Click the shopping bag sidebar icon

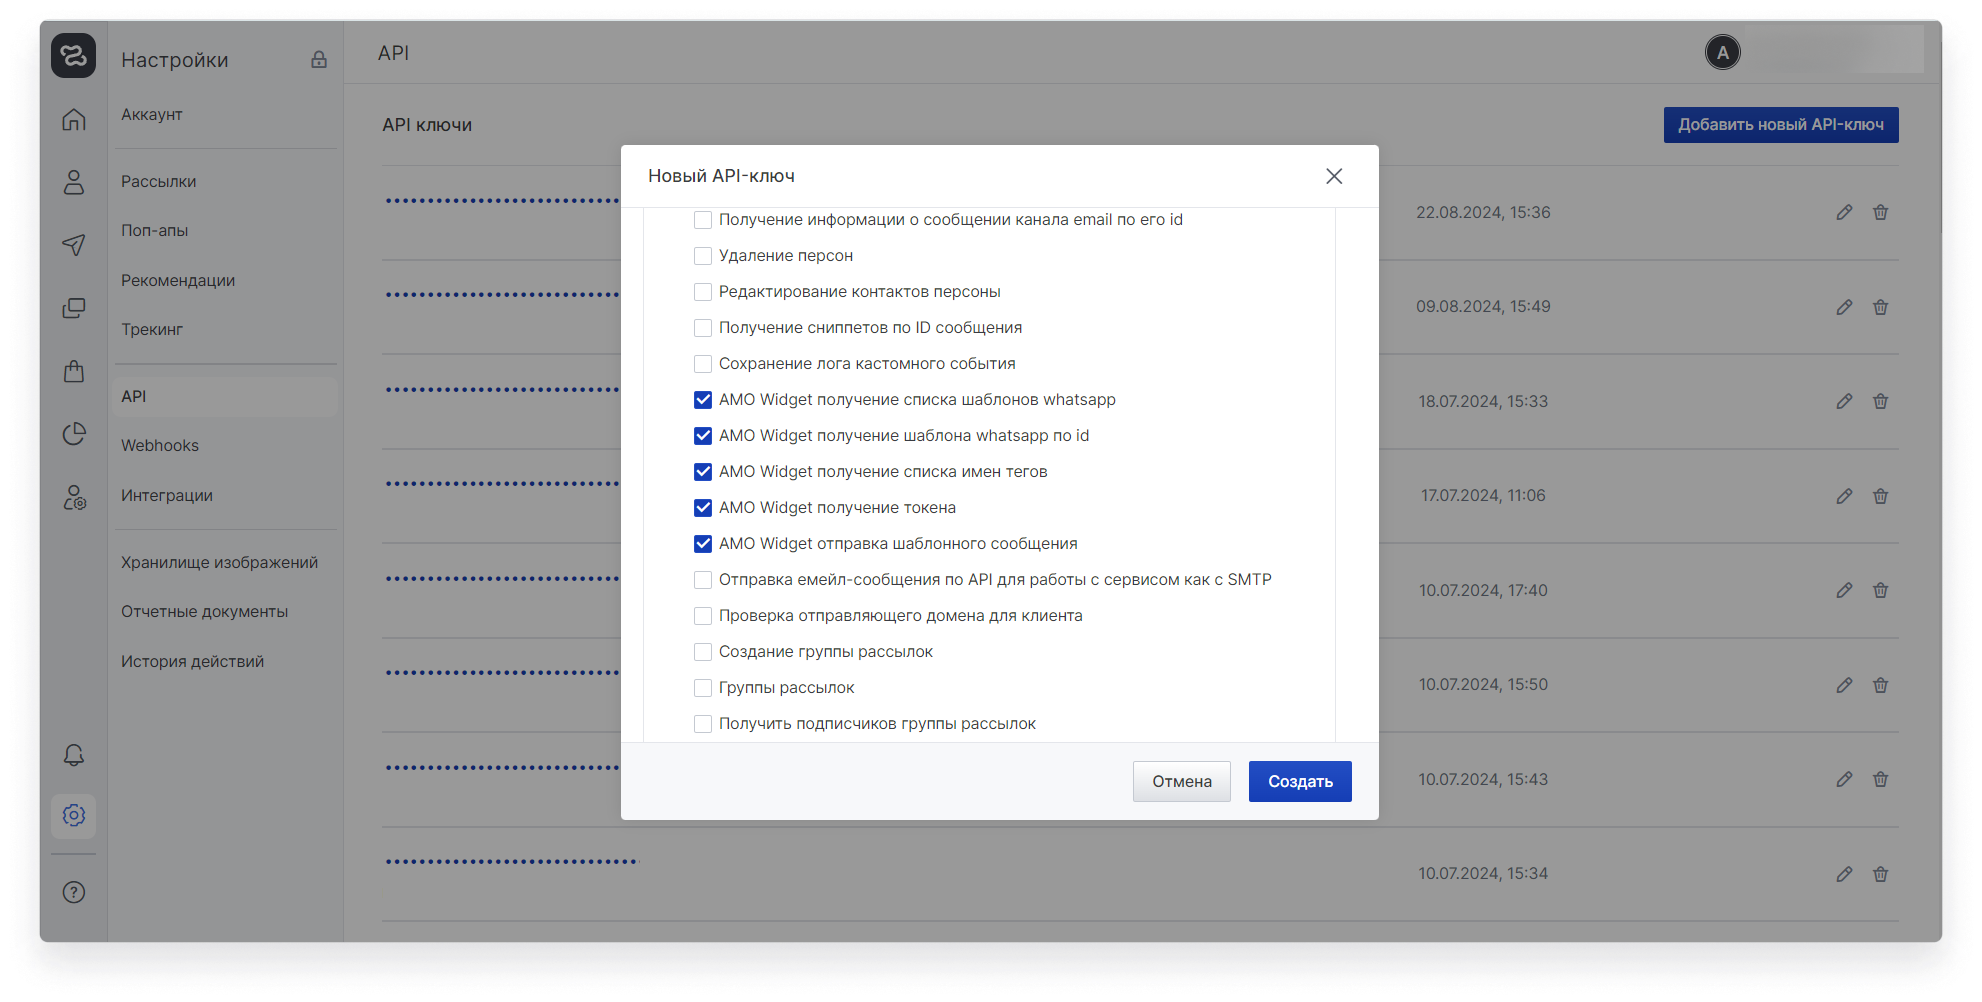[74, 371]
